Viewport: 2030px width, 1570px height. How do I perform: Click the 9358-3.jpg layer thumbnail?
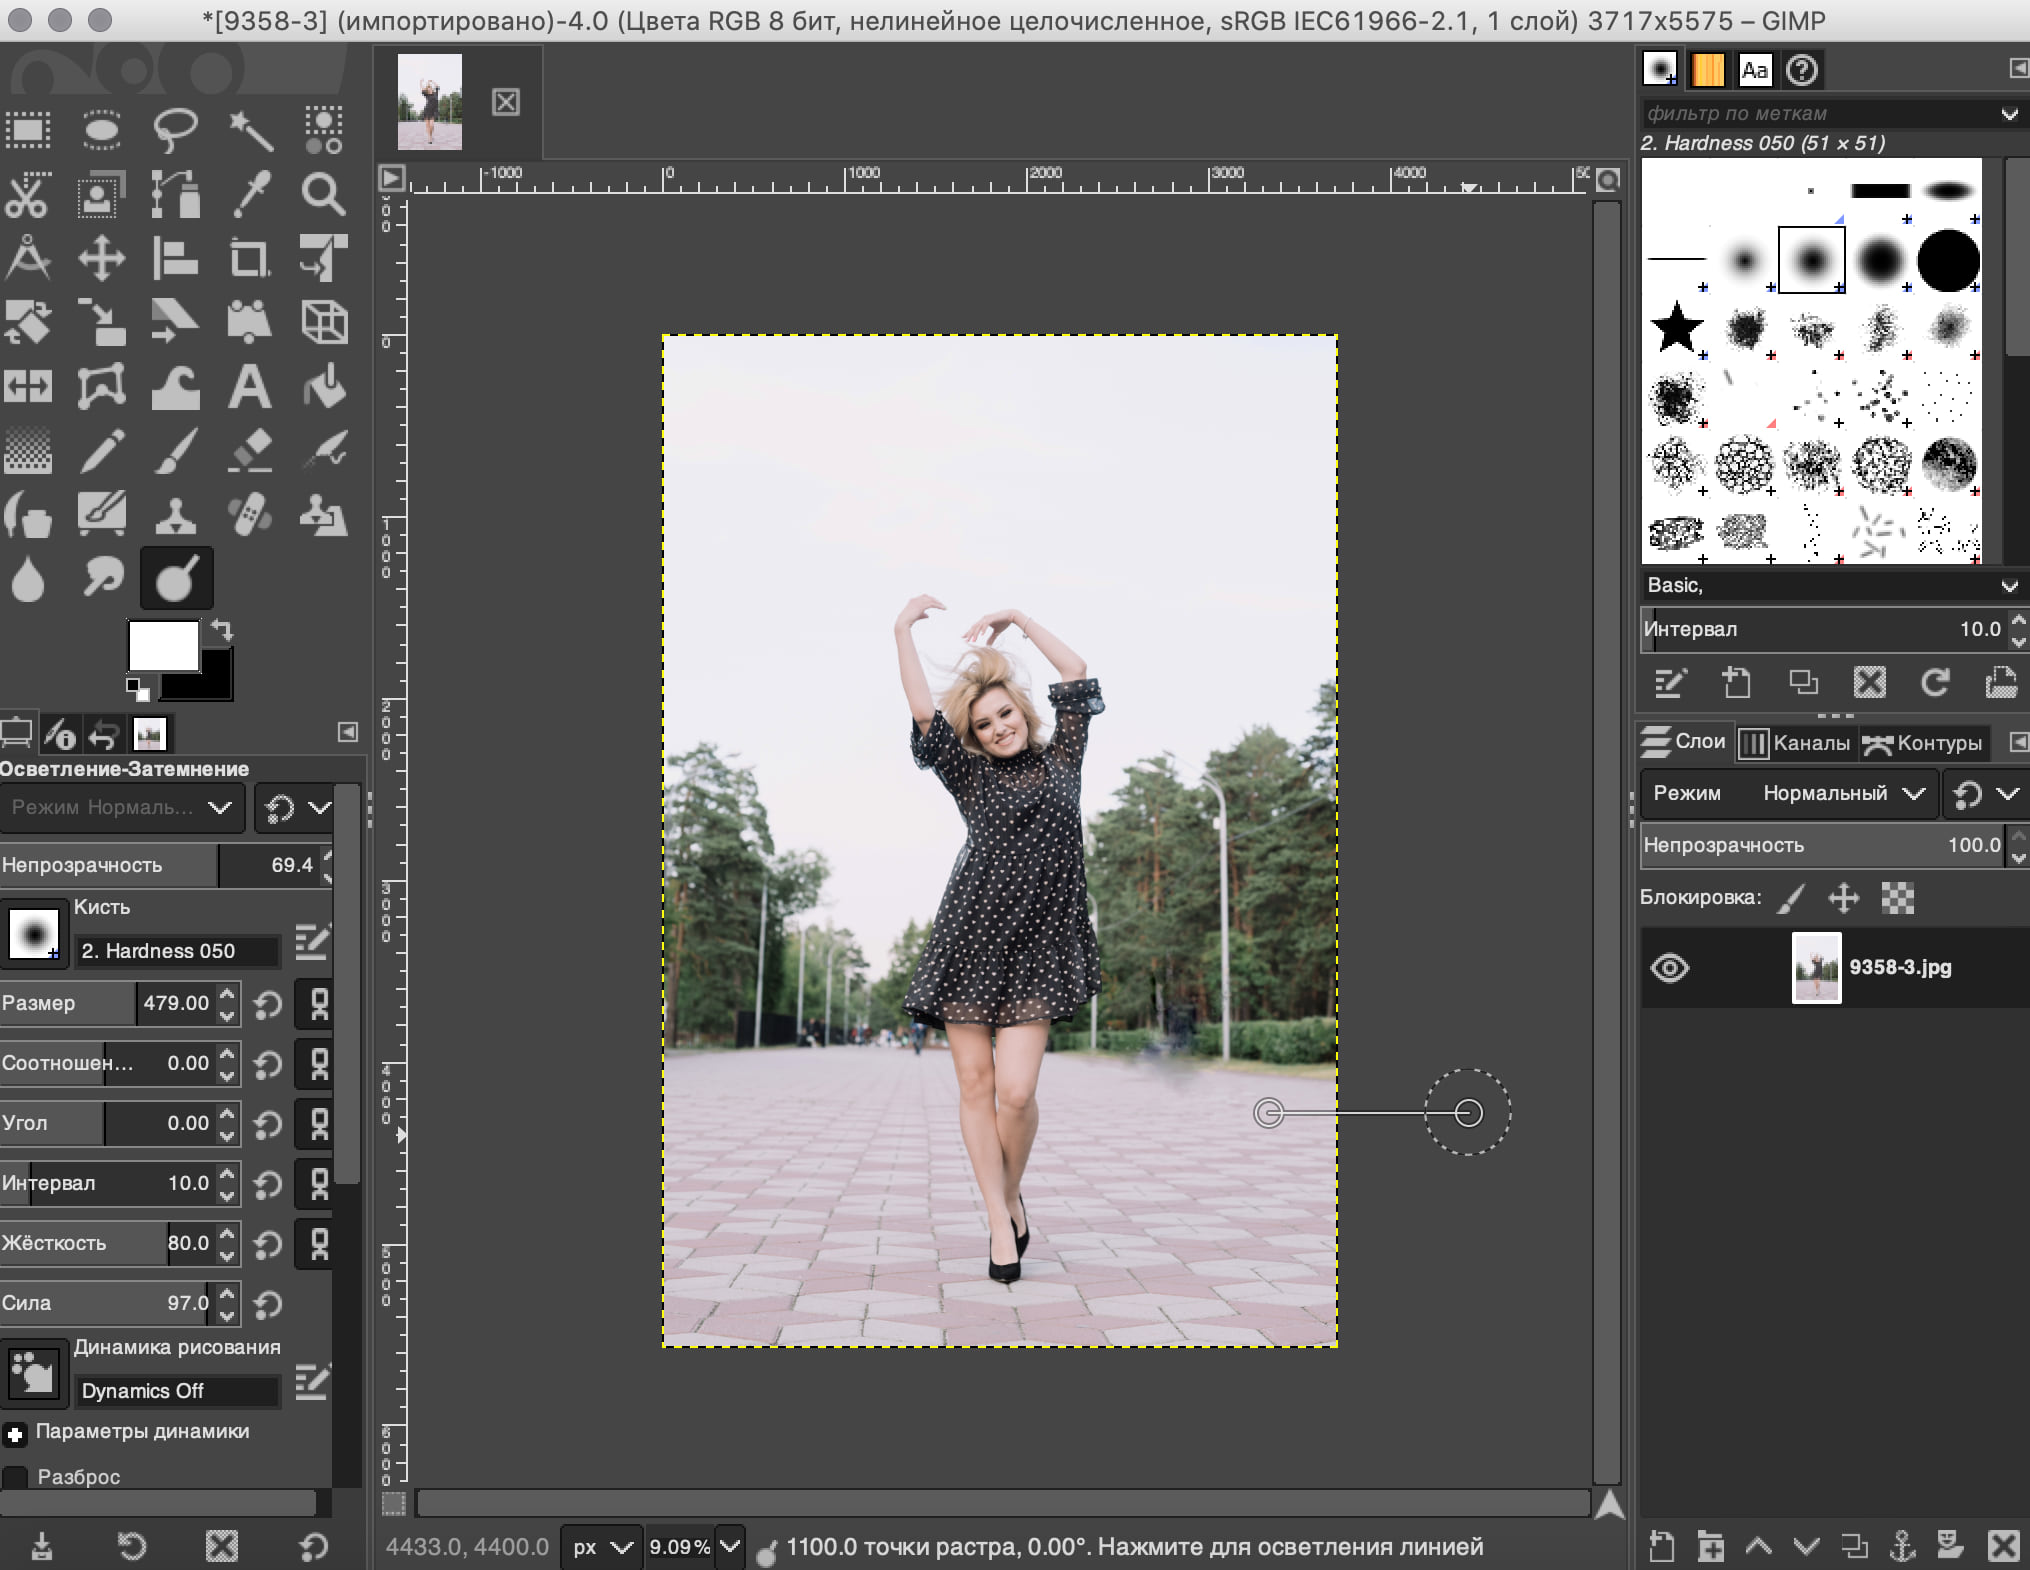(x=1812, y=965)
